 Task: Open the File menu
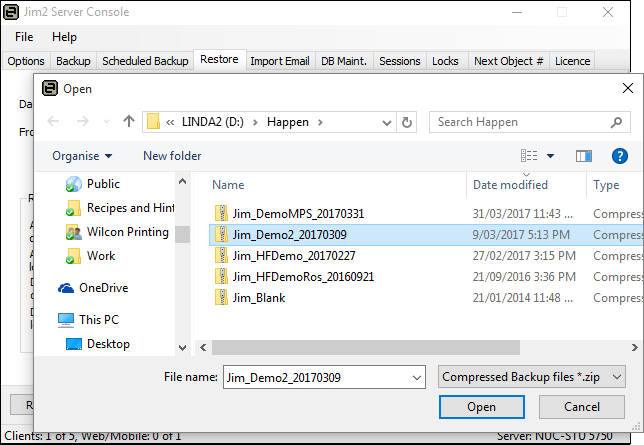point(24,37)
